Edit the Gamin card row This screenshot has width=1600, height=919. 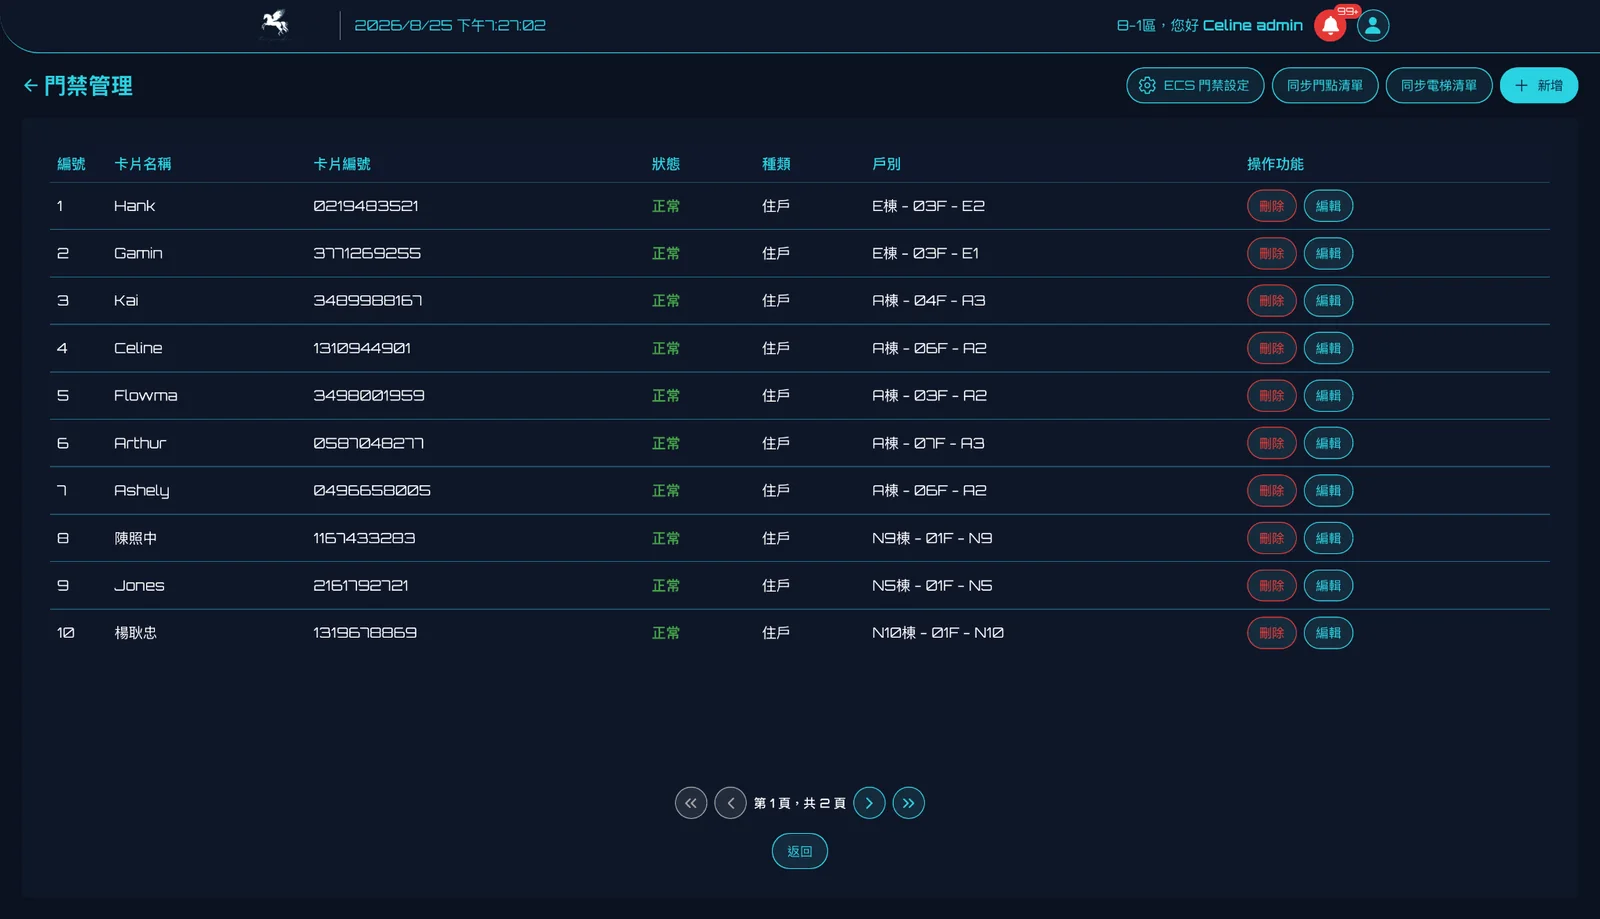(x=1329, y=254)
